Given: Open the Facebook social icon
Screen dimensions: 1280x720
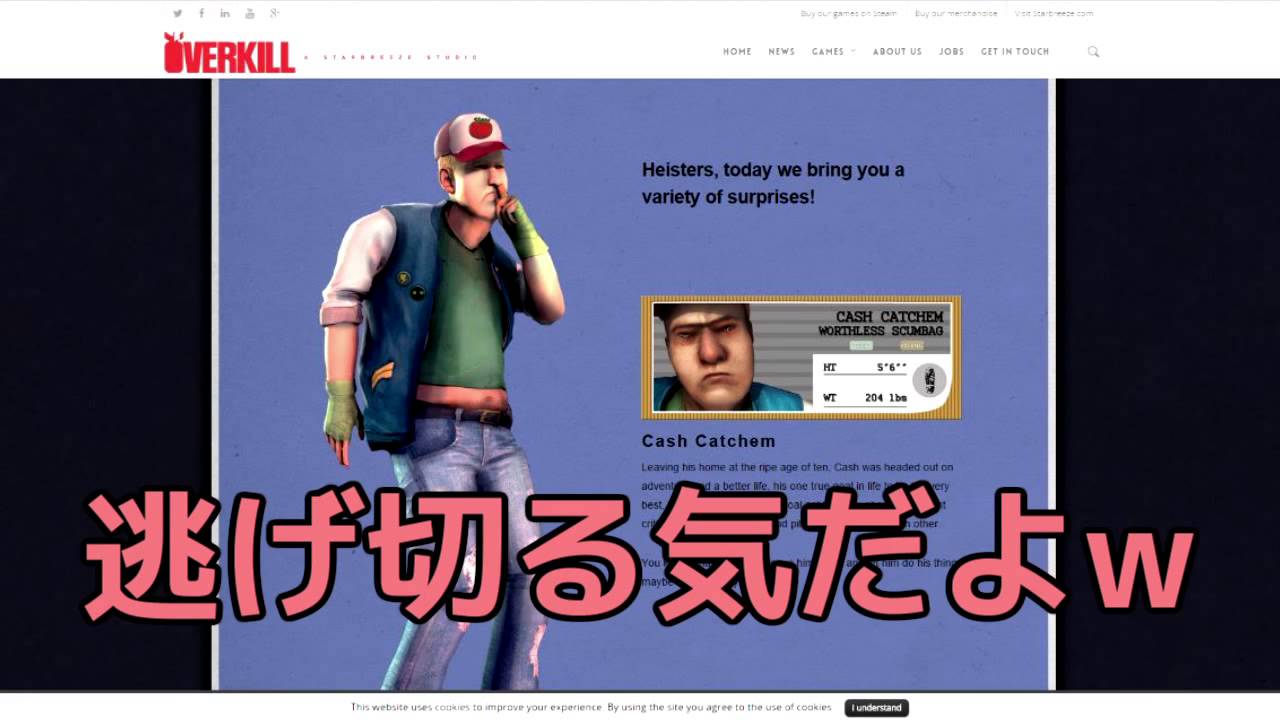Looking at the screenshot, I should pos(201,13).
